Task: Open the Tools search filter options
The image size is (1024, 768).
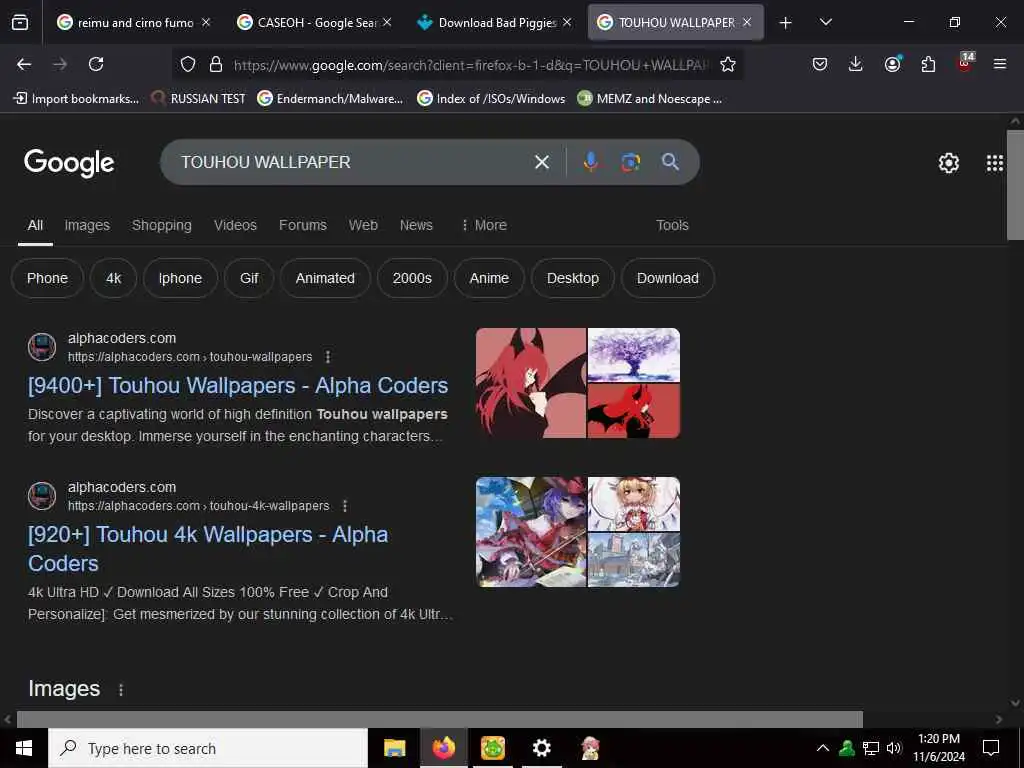Action: (672, 225)
